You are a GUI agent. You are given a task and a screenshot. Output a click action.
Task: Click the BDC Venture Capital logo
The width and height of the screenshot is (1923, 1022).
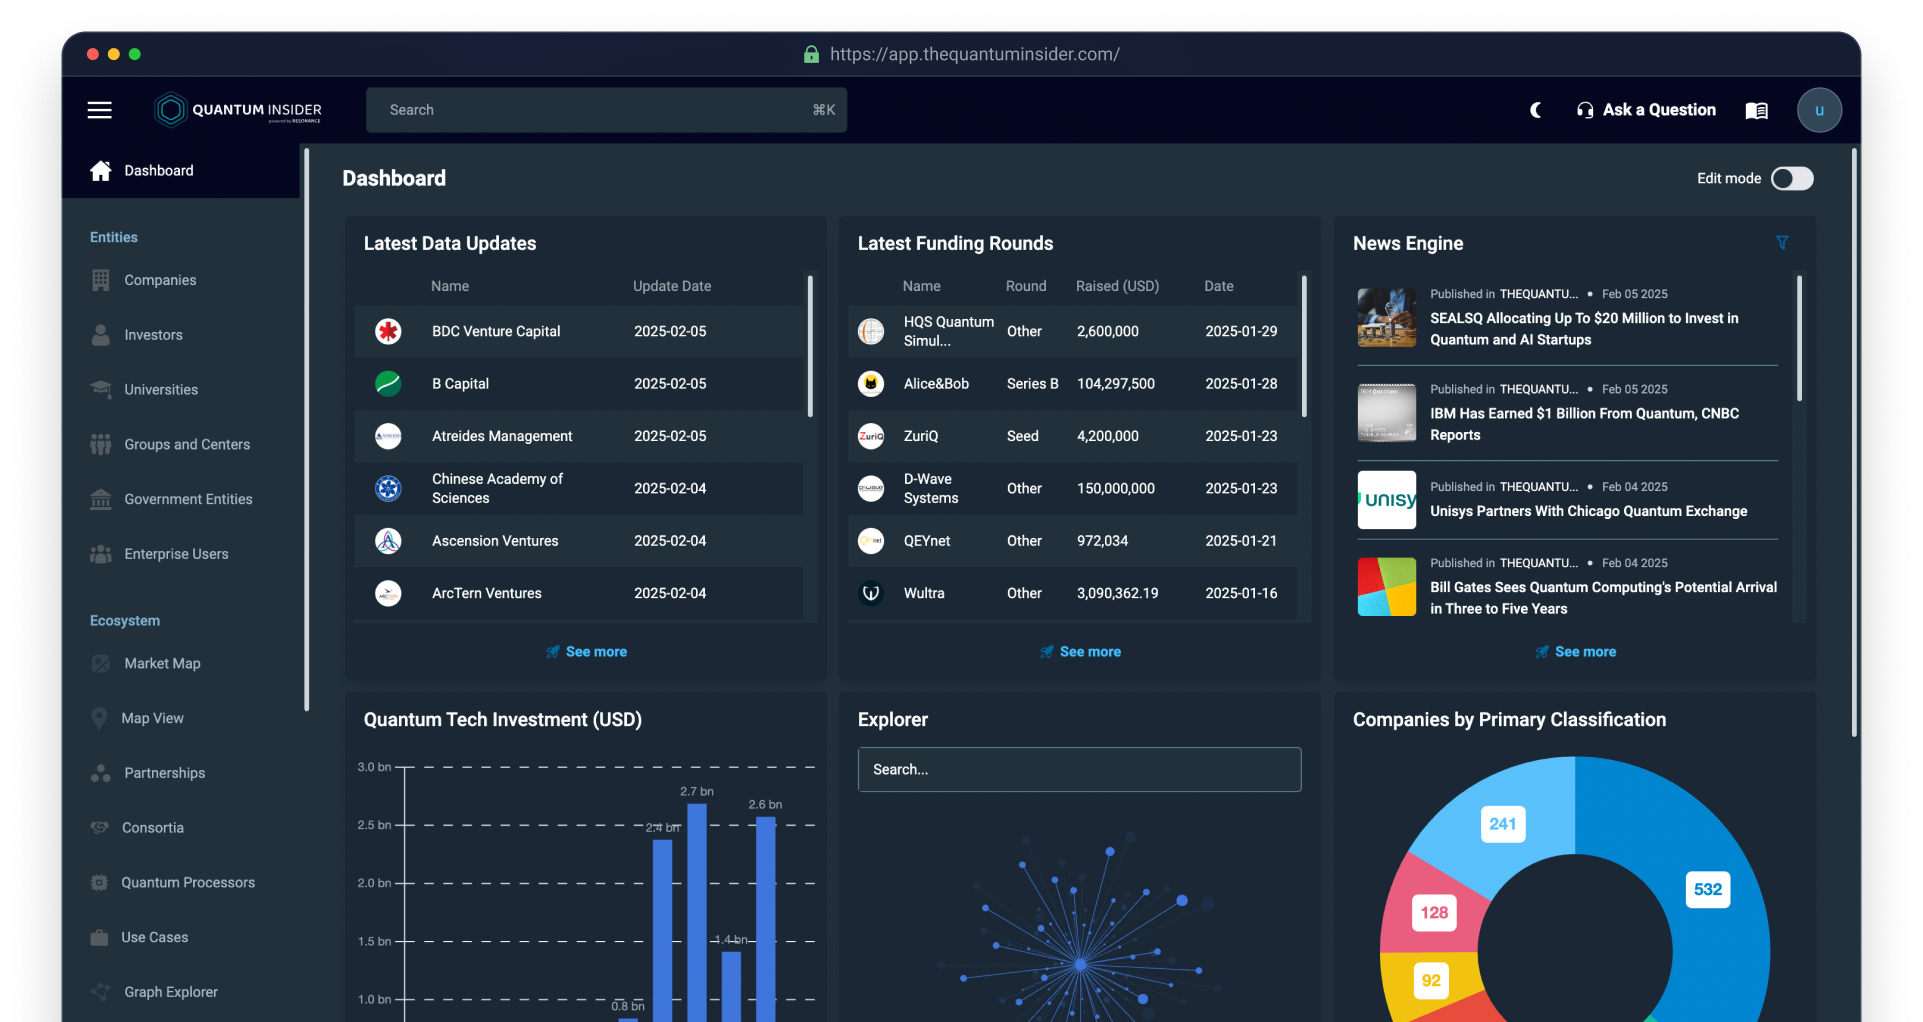[x=388, y=331]
